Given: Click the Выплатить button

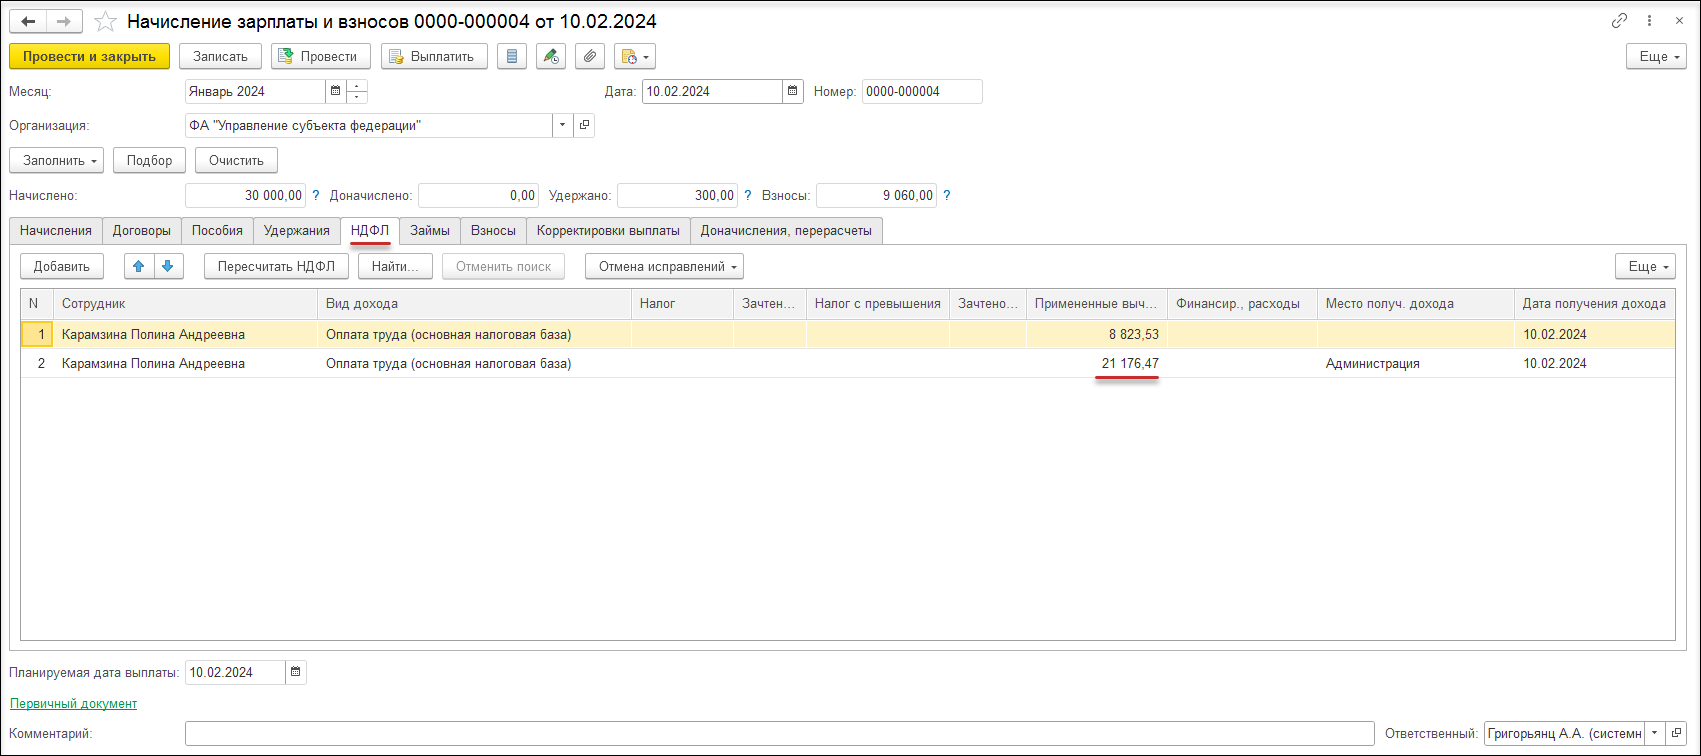Looking at the screenshot, I should pyautogui.click(x=434, y=56).
